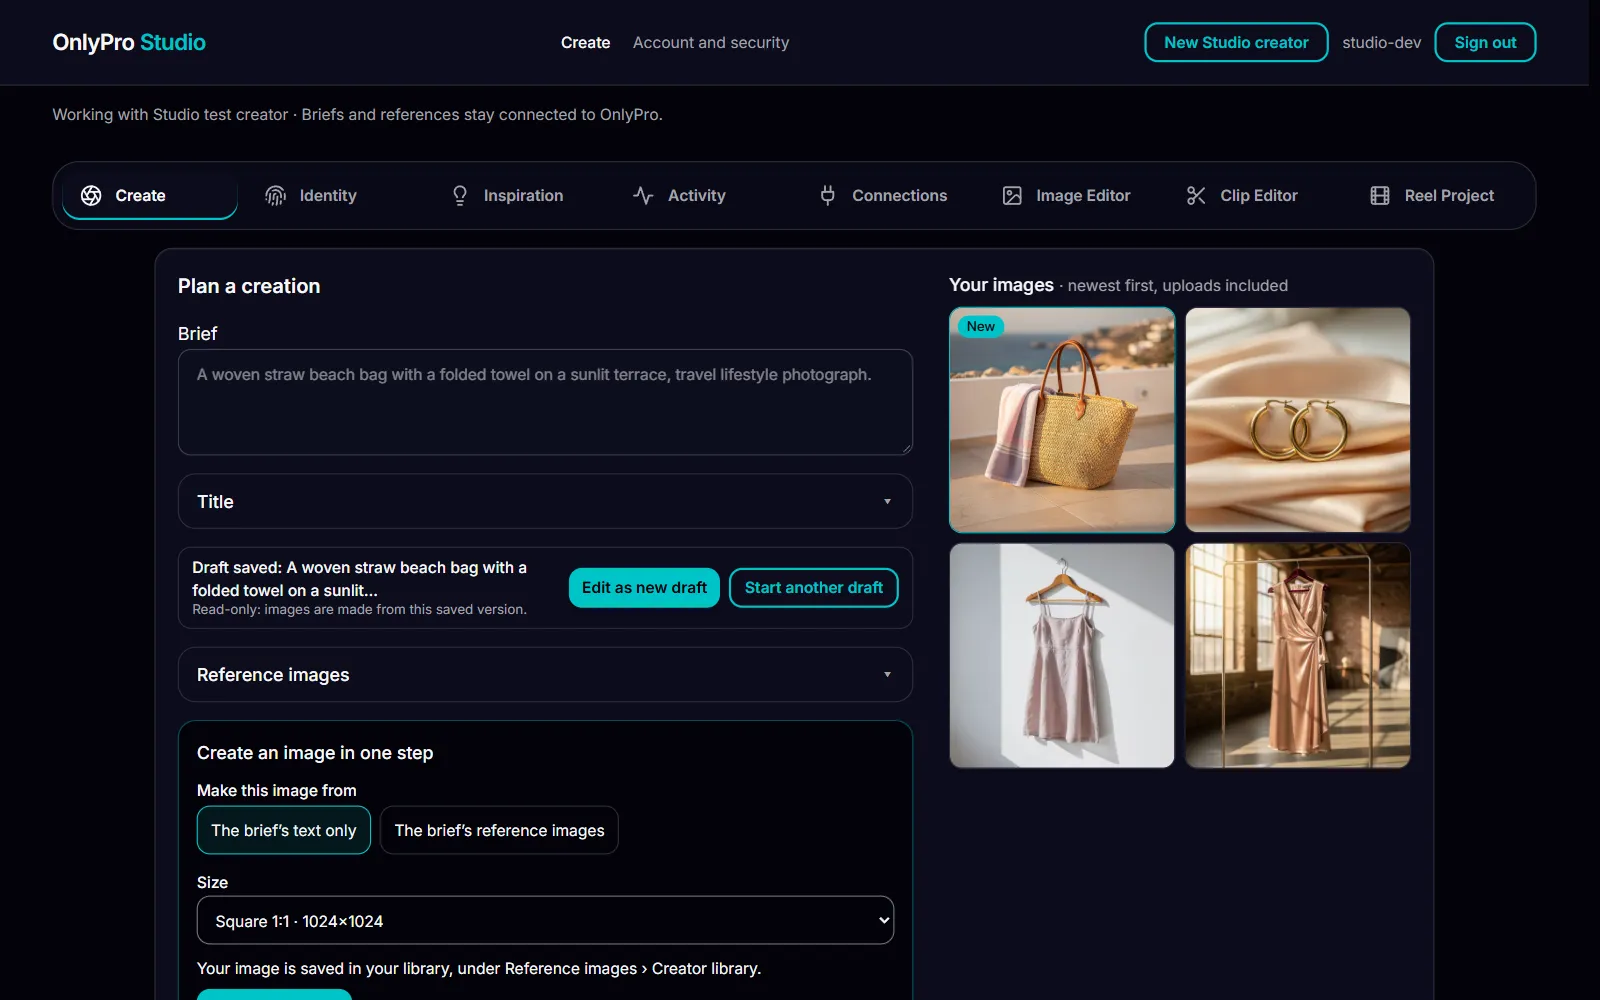Click the New Studio creator button
The width and height of the screenshot is (1600, 1000).
pos(1236,42)
